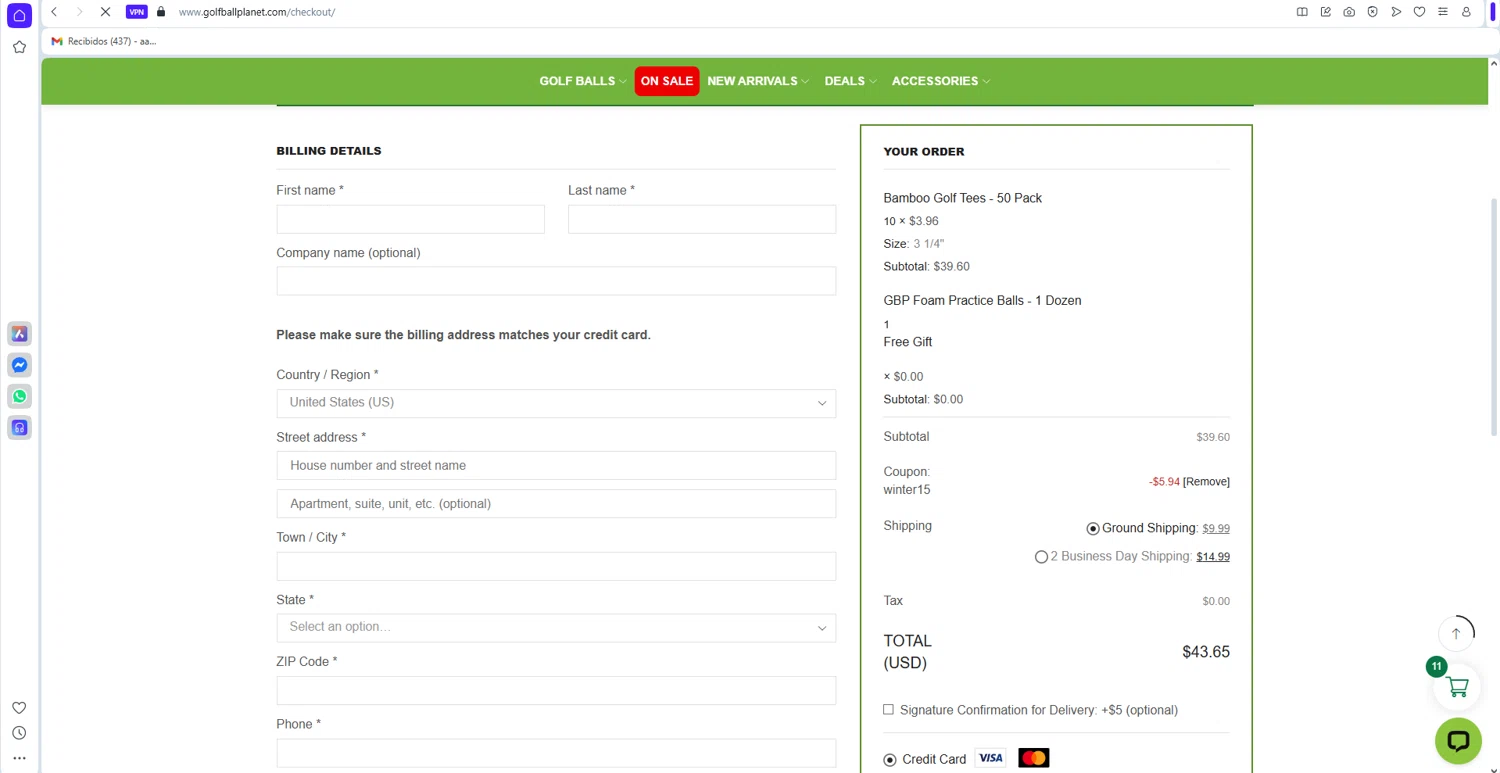Open the music player sidebar icon
The height and width of the screenshot is (773, 1500).
click(19, 428)
